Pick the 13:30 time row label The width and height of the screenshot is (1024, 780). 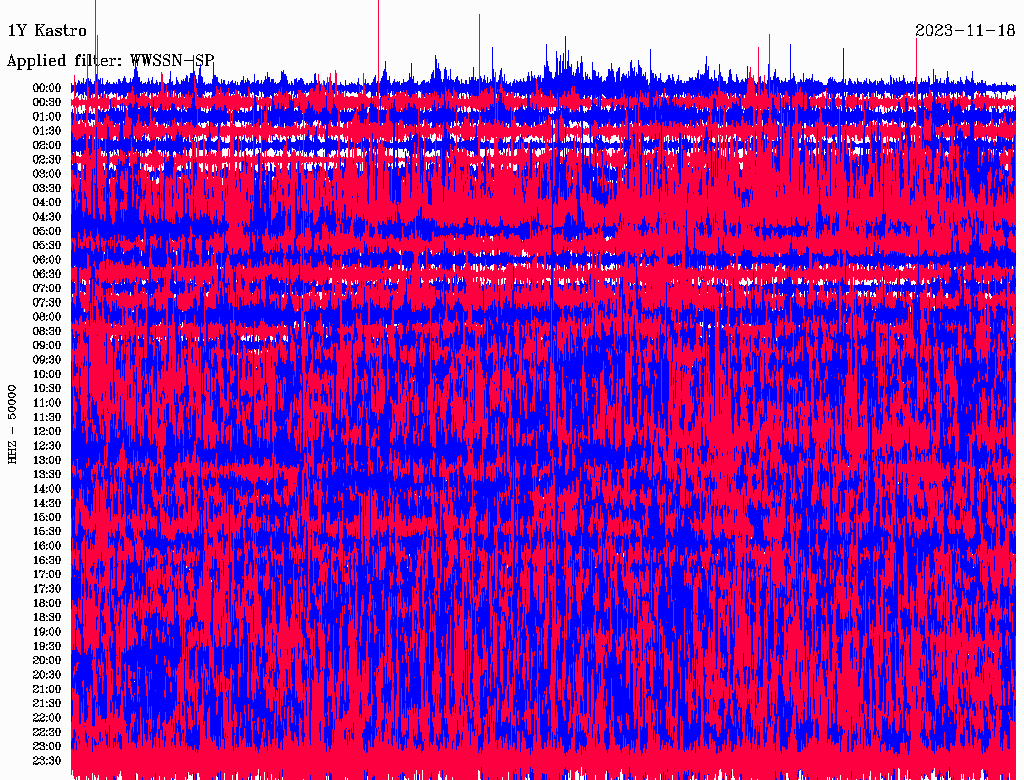click(x=47, y=475)
